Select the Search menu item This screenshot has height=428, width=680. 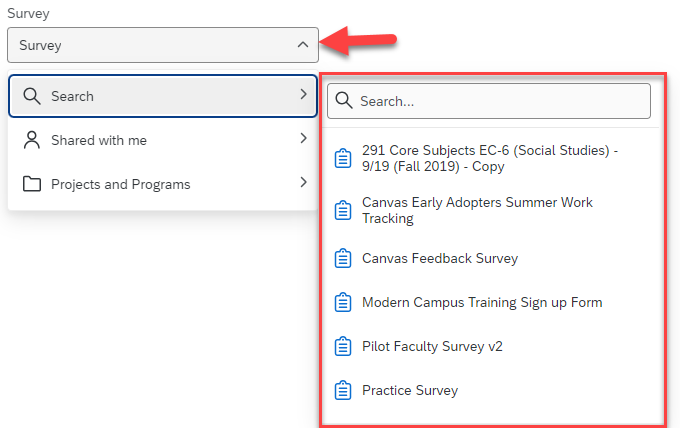point(72,96)
